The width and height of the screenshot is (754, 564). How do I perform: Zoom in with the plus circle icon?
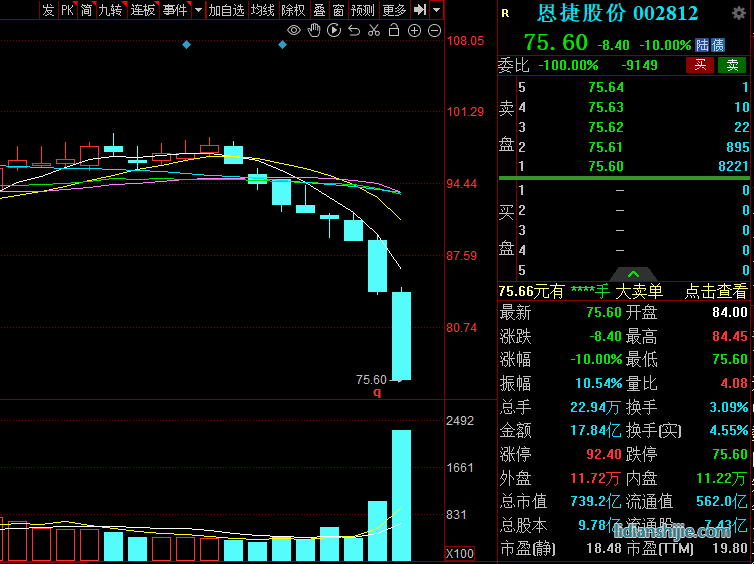pos(415,31)
